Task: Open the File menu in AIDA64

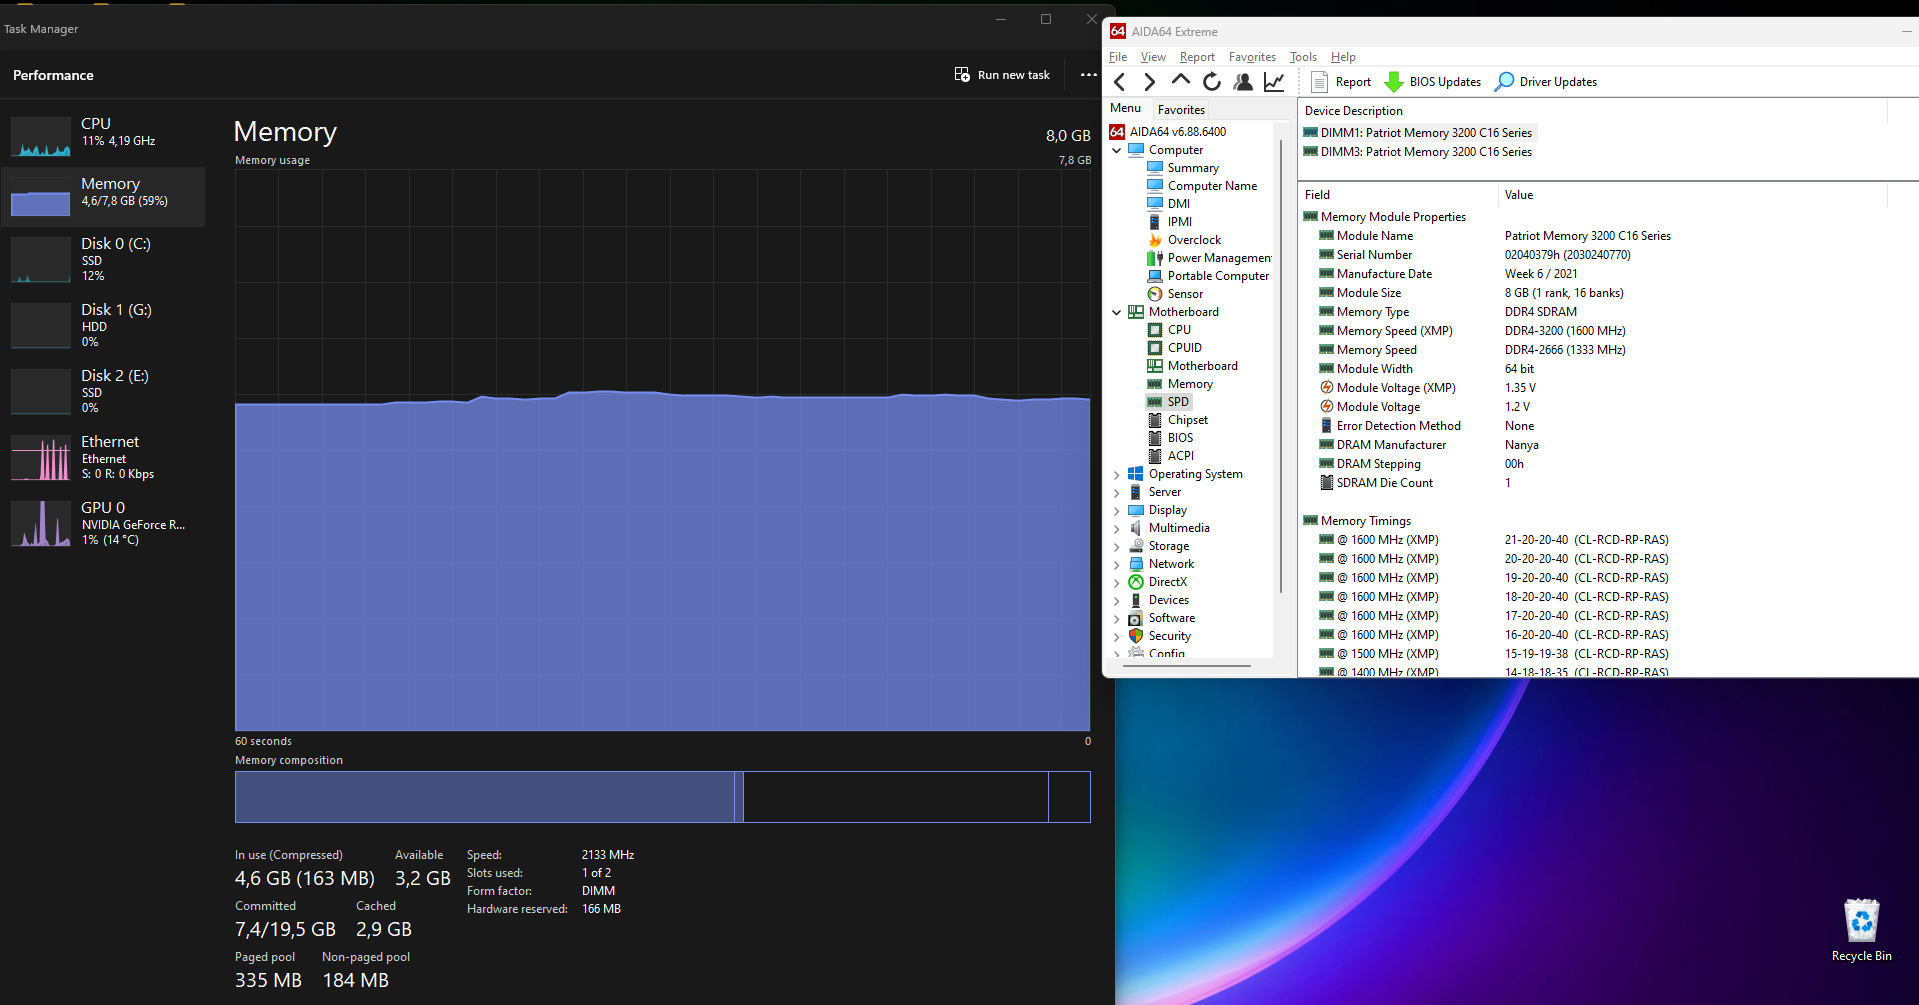Action: point(1118,57)
